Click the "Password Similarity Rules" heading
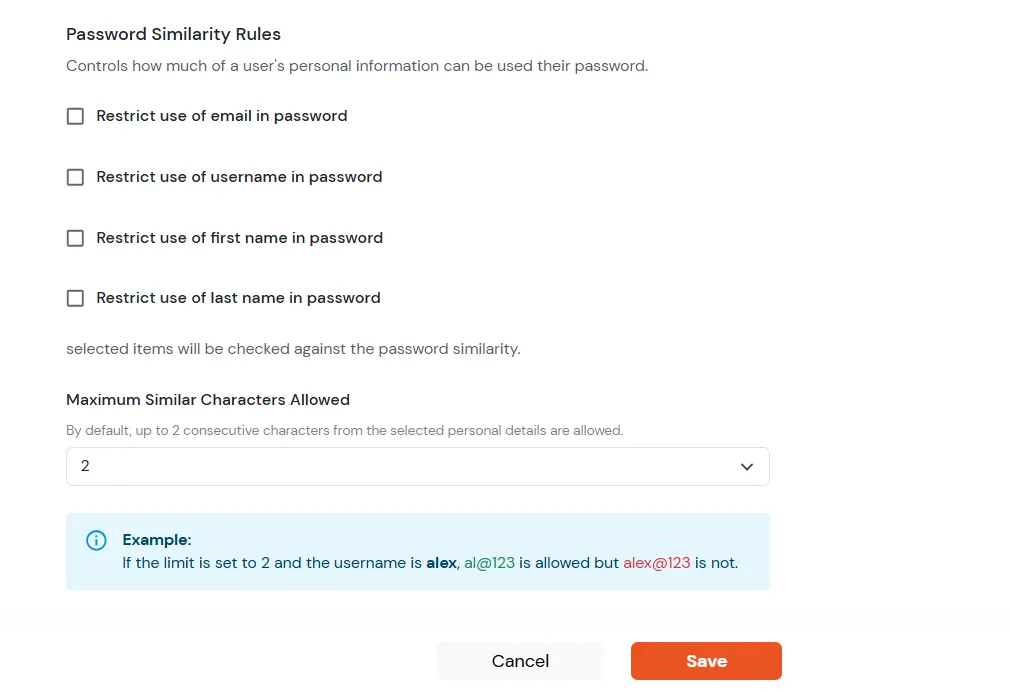This screenshot has width=1010, height=692. (x=173, y=34)
